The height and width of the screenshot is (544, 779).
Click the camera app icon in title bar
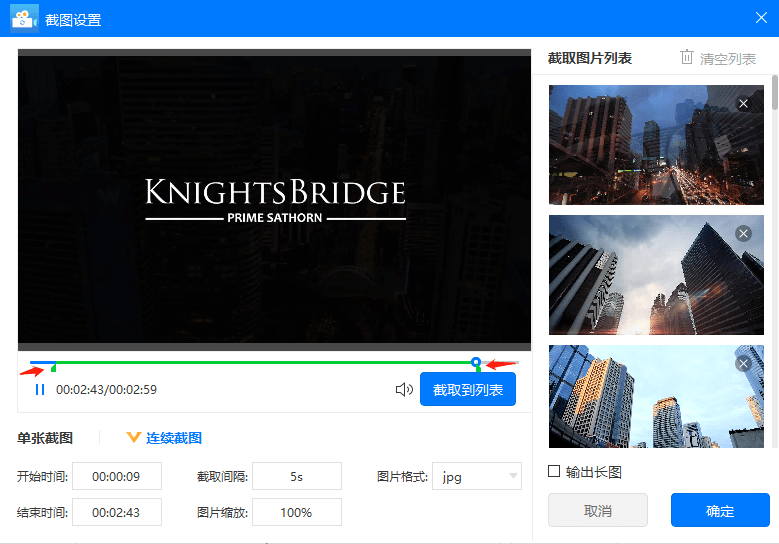[x=24, y=19]
